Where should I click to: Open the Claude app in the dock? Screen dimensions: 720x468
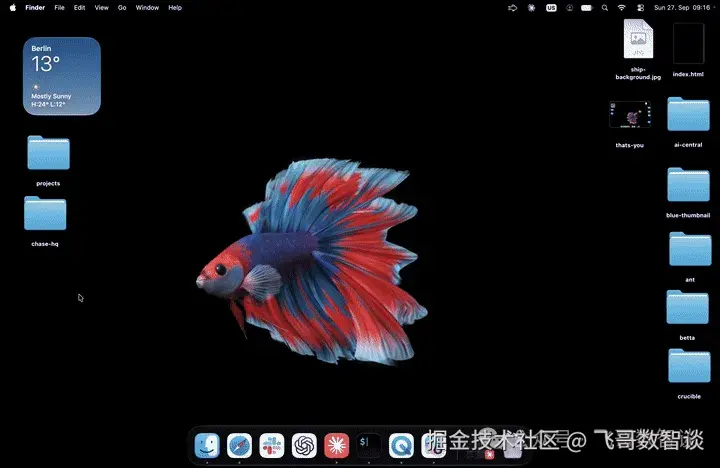tap(337, 445)
